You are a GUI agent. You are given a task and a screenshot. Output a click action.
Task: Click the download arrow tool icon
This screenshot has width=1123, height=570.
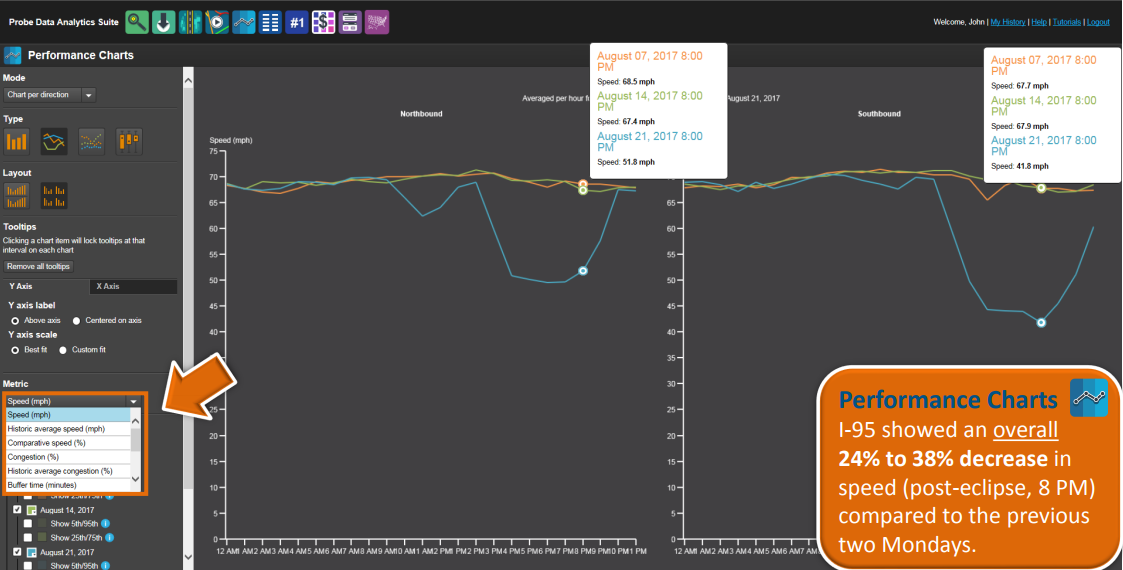(x=164, y=21)
